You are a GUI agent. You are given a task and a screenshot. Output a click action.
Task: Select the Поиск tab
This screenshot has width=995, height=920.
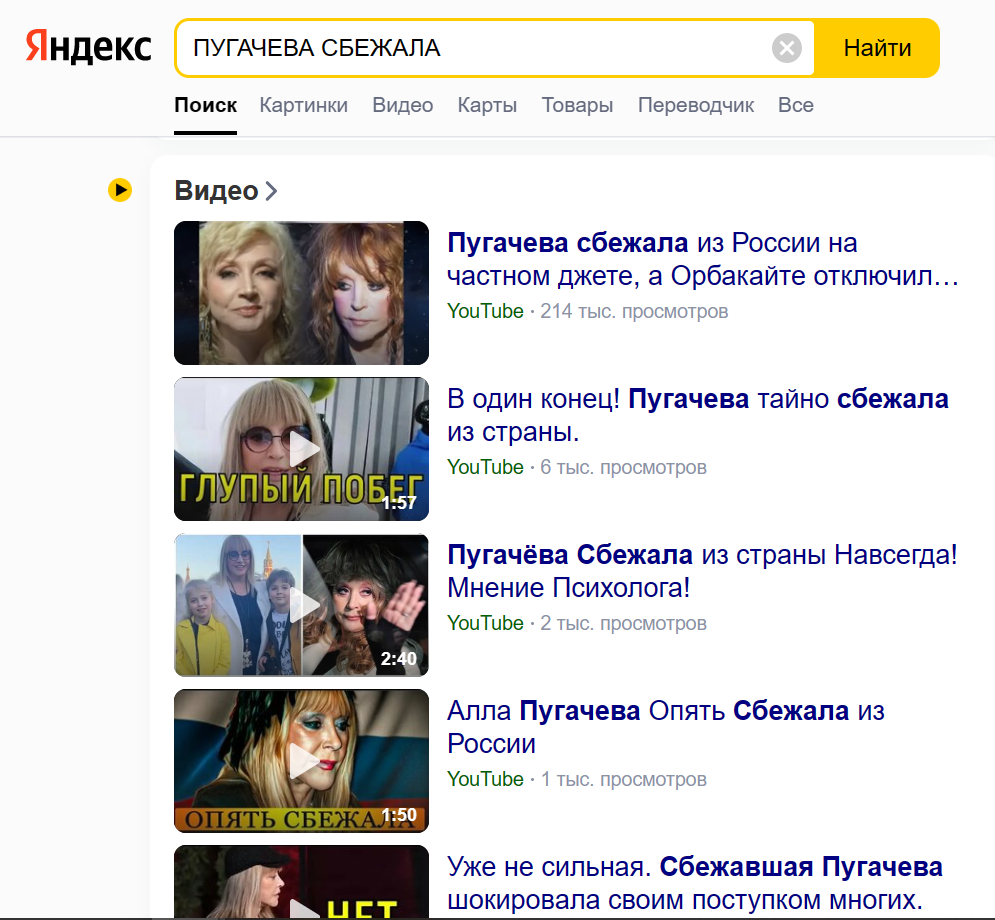[x=206, y=105]
